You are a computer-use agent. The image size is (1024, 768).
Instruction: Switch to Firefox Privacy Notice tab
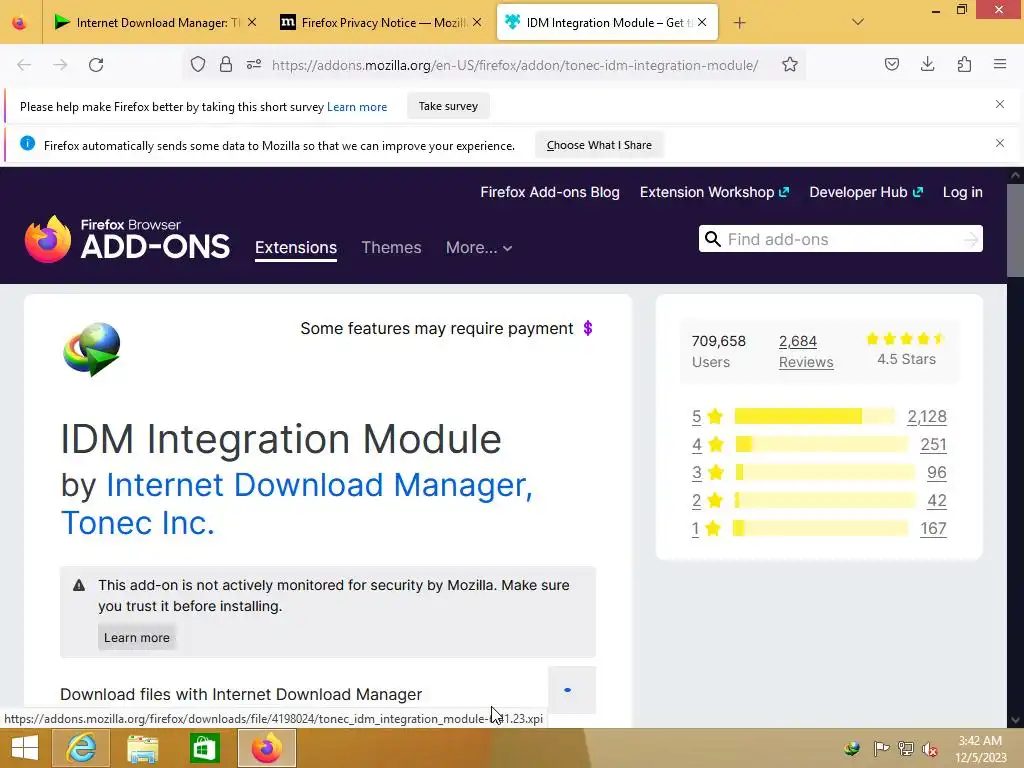[x=382, y=23]
